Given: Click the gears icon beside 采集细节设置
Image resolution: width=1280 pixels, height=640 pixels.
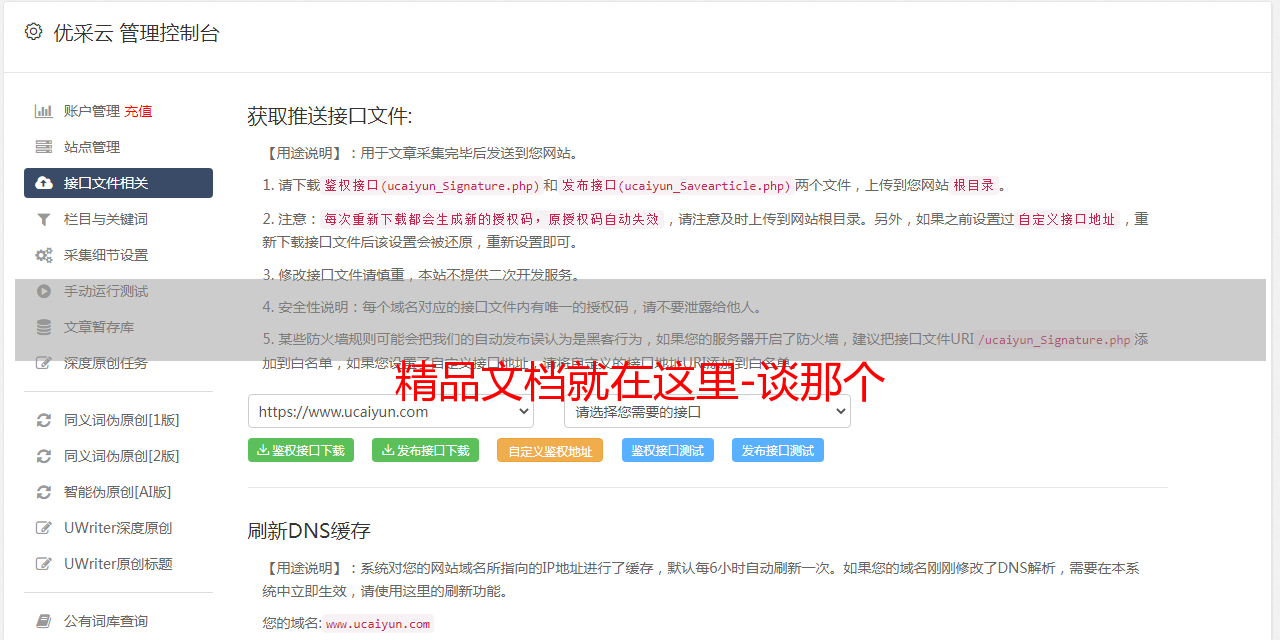Looking at the screenshot, I should [44, 255].
